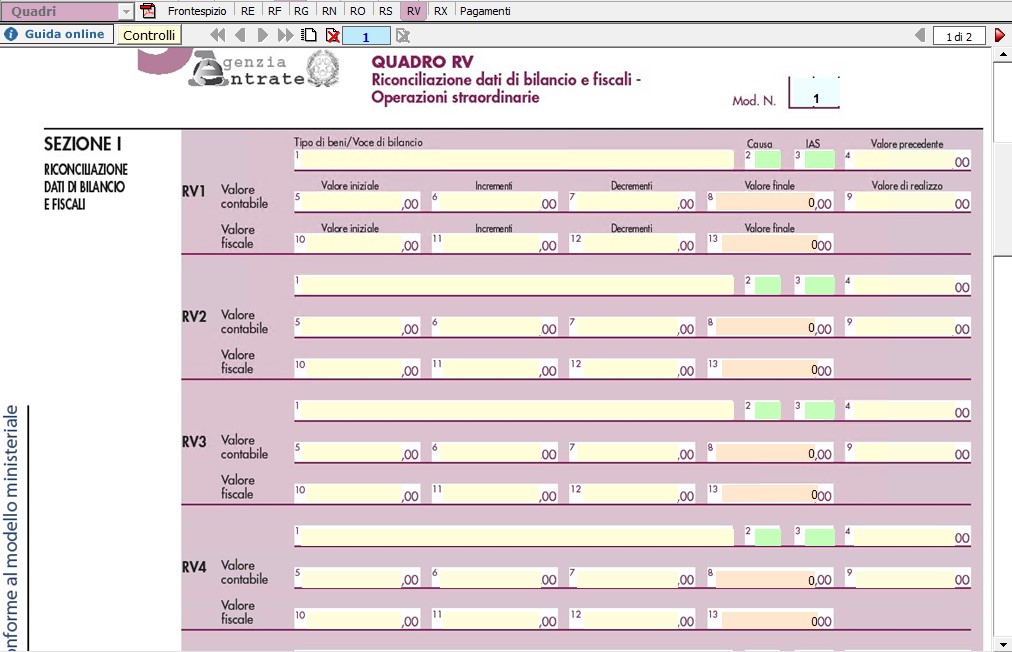
Task: Switch to the RG tab
Action: (301, 11)
